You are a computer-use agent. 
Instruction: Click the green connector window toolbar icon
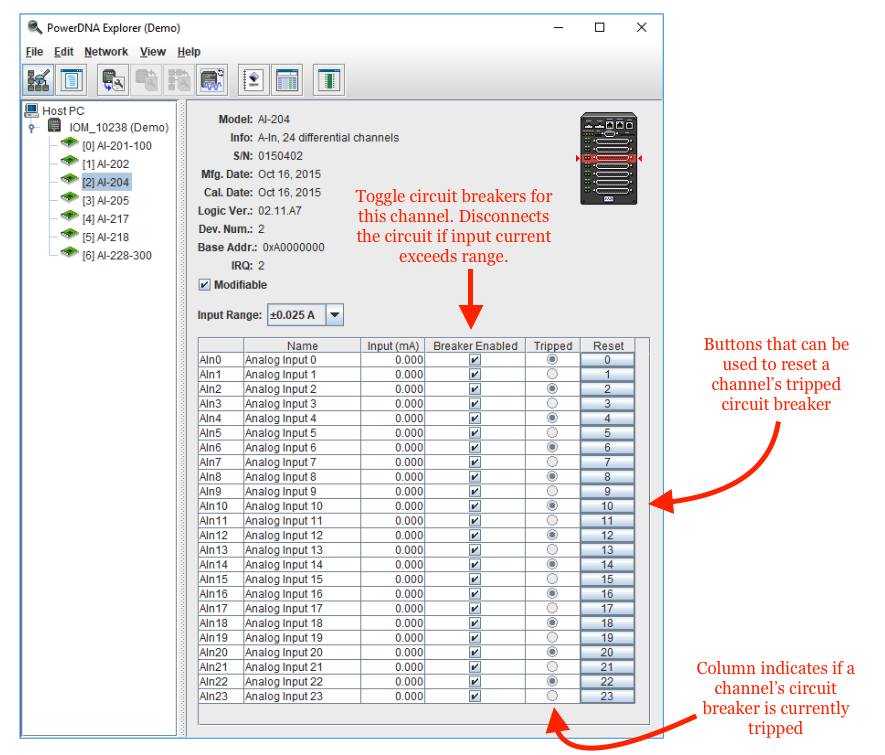click(329, 80)
